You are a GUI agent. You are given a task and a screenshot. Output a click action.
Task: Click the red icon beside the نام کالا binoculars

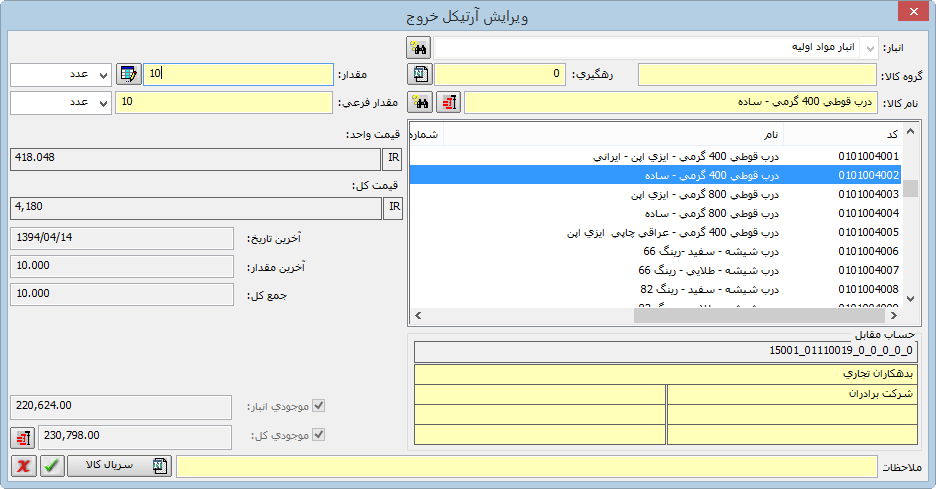pyautogui.click(x=449, y=103)
